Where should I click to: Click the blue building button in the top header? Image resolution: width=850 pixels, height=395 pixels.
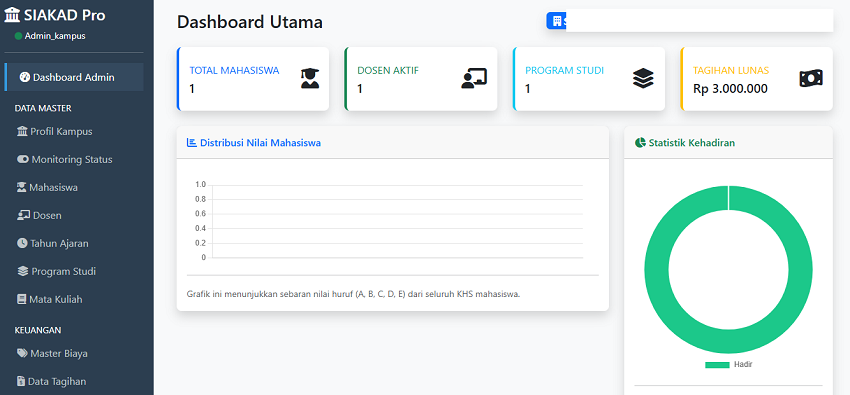pyautogui.click(x=556, y=21)
